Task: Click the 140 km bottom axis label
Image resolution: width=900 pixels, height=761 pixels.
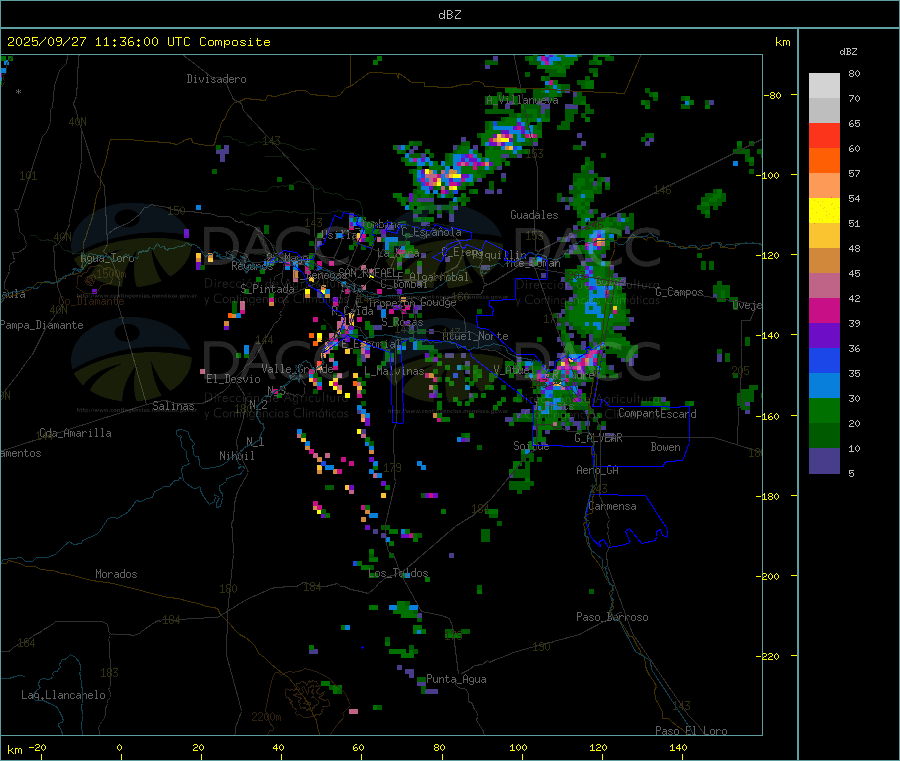Action: [x=678, y=748]
